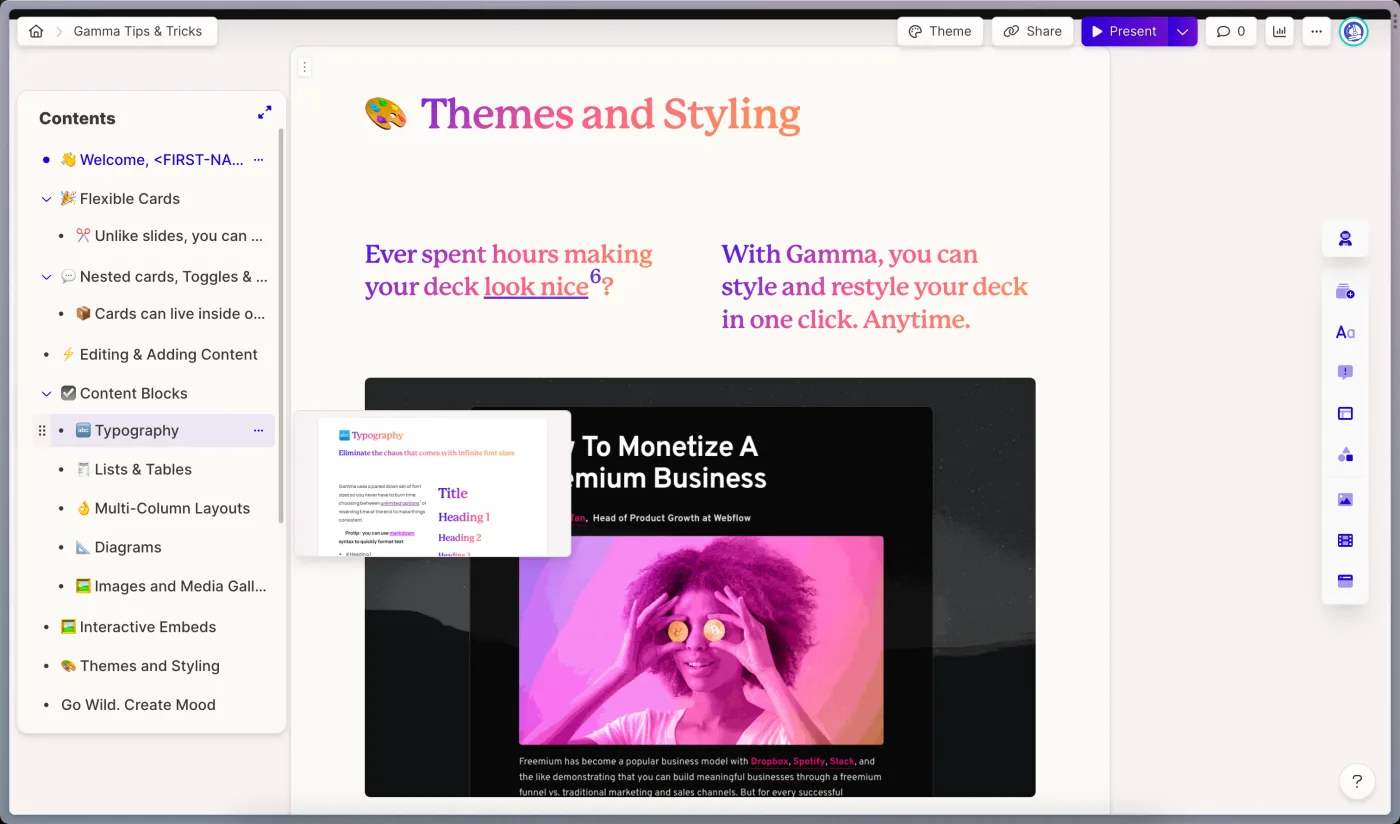Image resolution: width=1400 pixels, height=824 pixels.
Task: Go to 'Go Wild. Create Mood' card
Action: coord(138,705)
